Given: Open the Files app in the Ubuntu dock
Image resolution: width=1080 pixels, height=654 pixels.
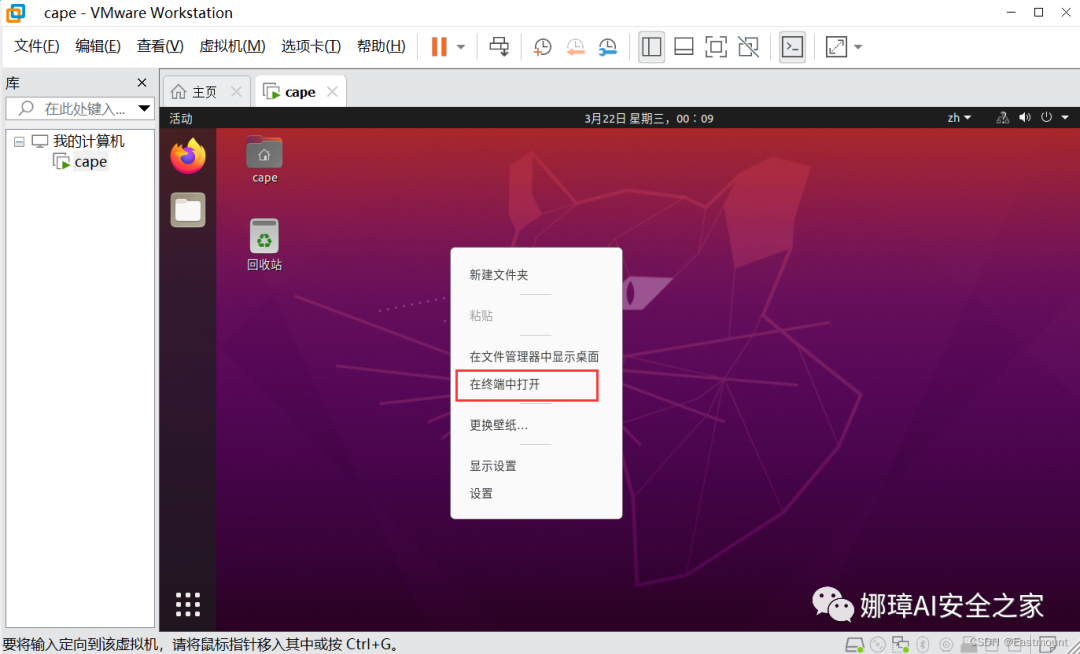Looking at the screenshot, I should (x=188, y=209).
